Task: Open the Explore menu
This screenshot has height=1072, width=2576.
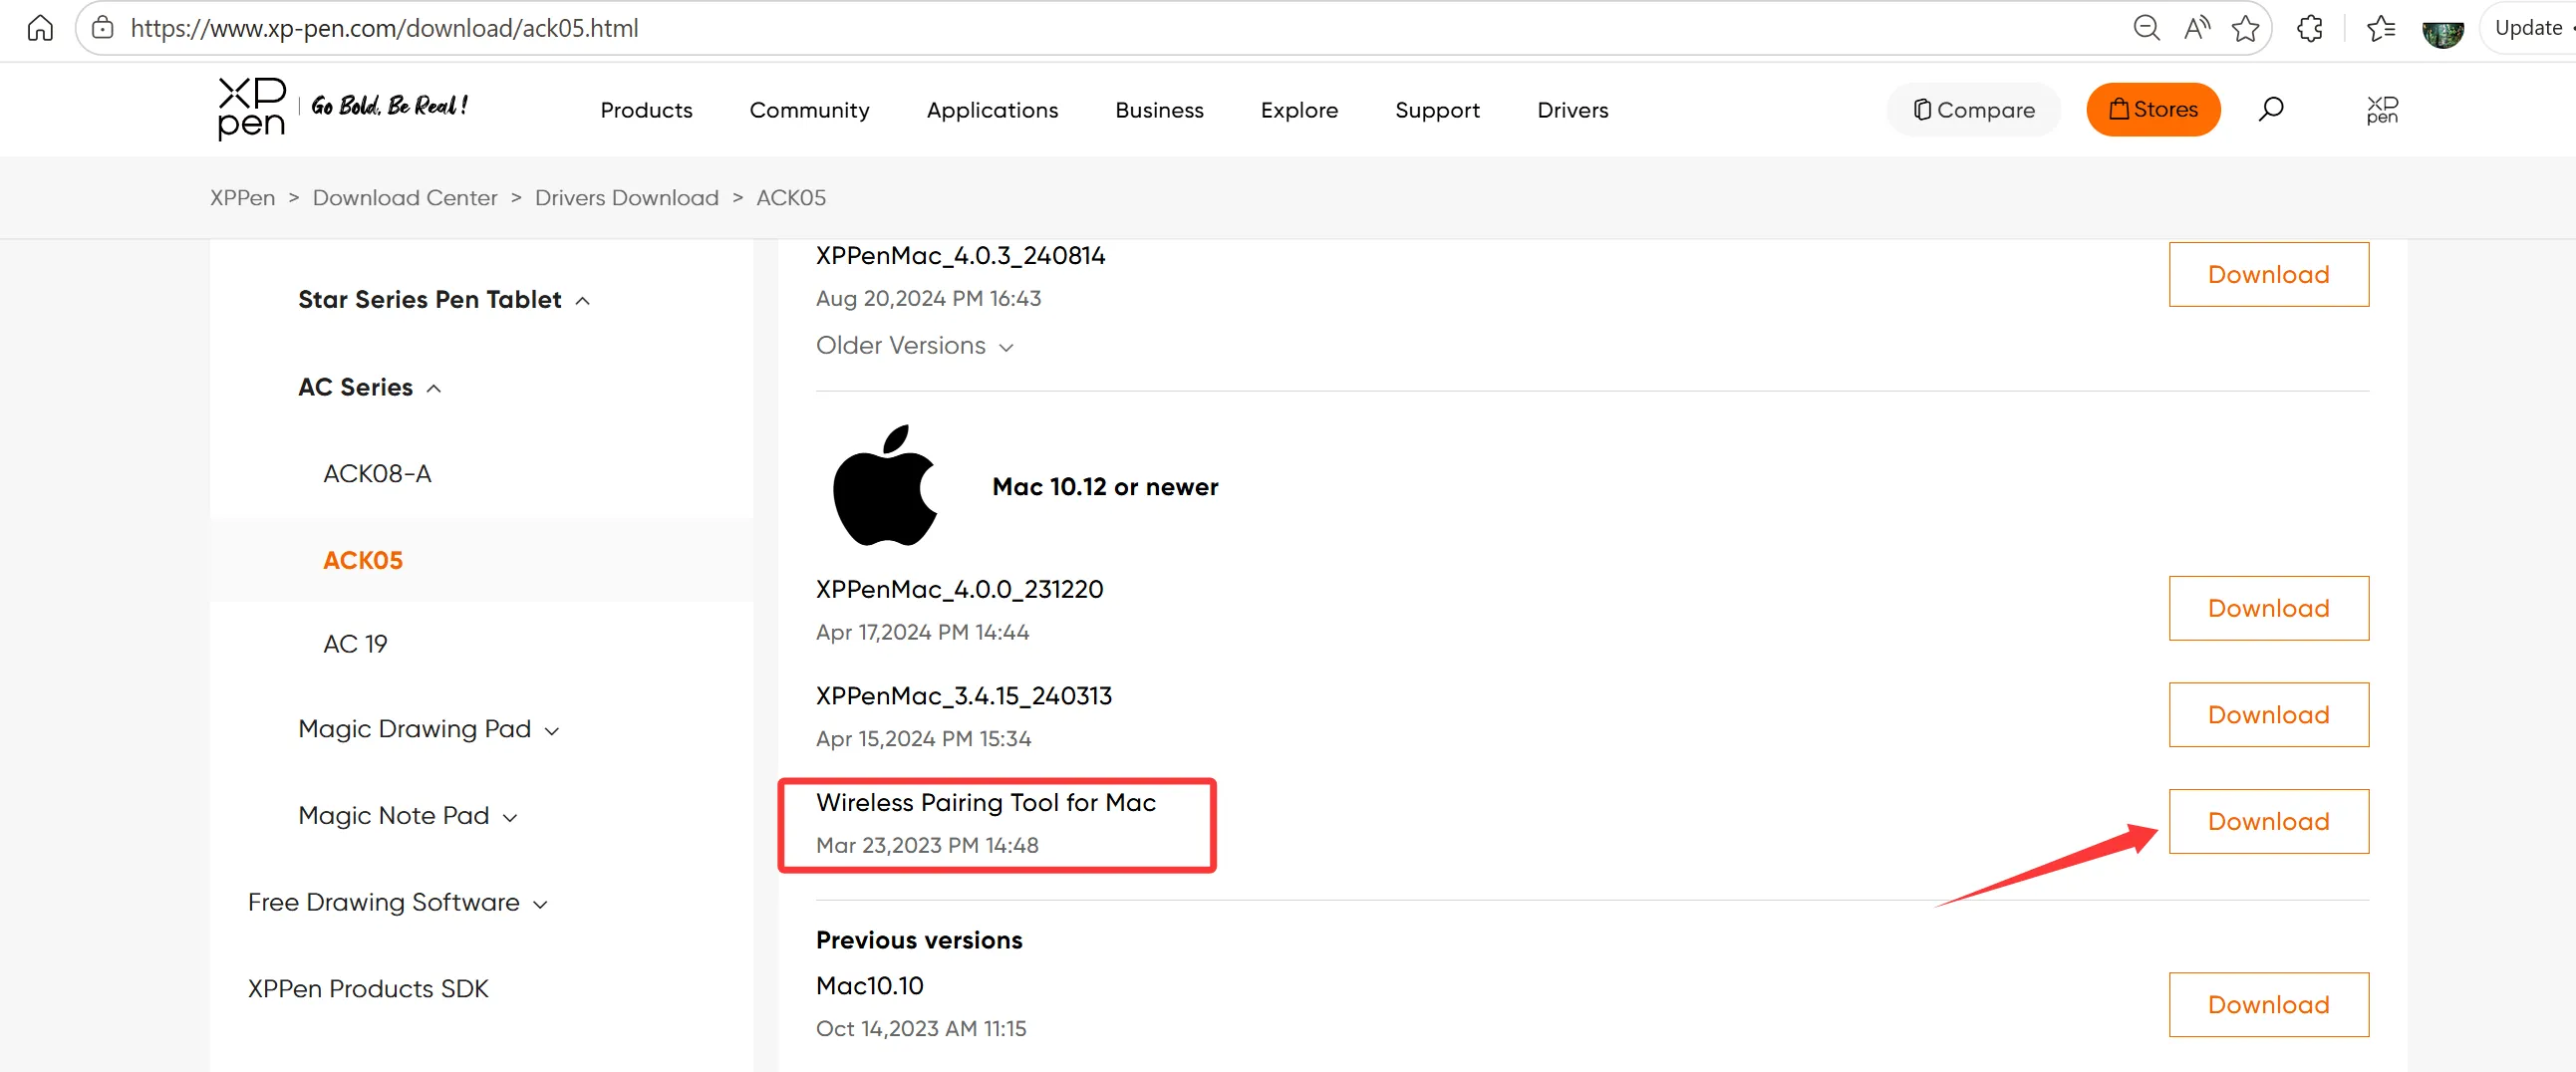Action: (x=1299, y=110)
